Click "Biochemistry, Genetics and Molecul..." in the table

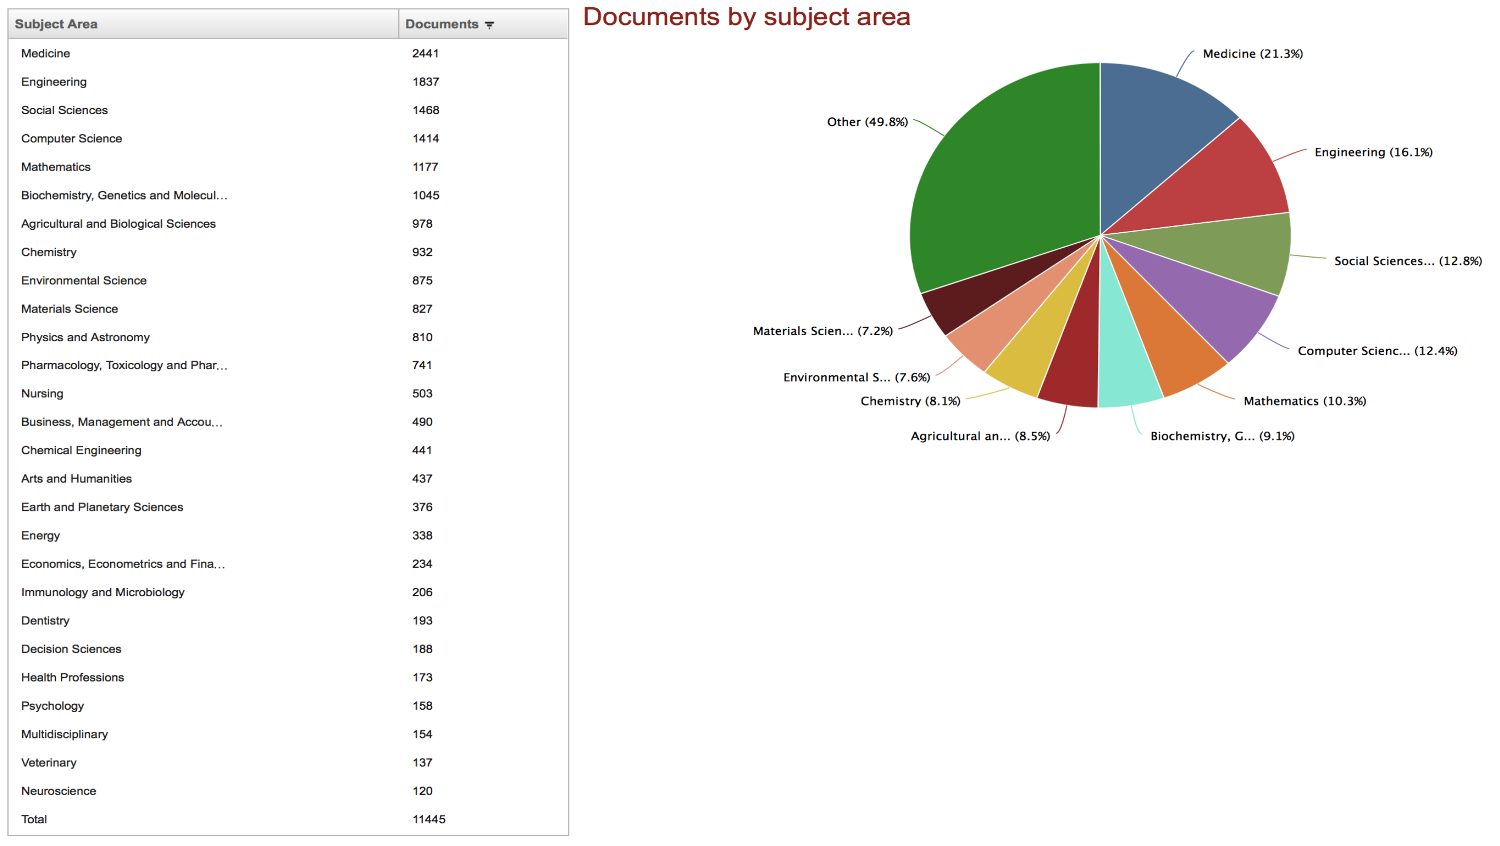(x=124, y=195)
